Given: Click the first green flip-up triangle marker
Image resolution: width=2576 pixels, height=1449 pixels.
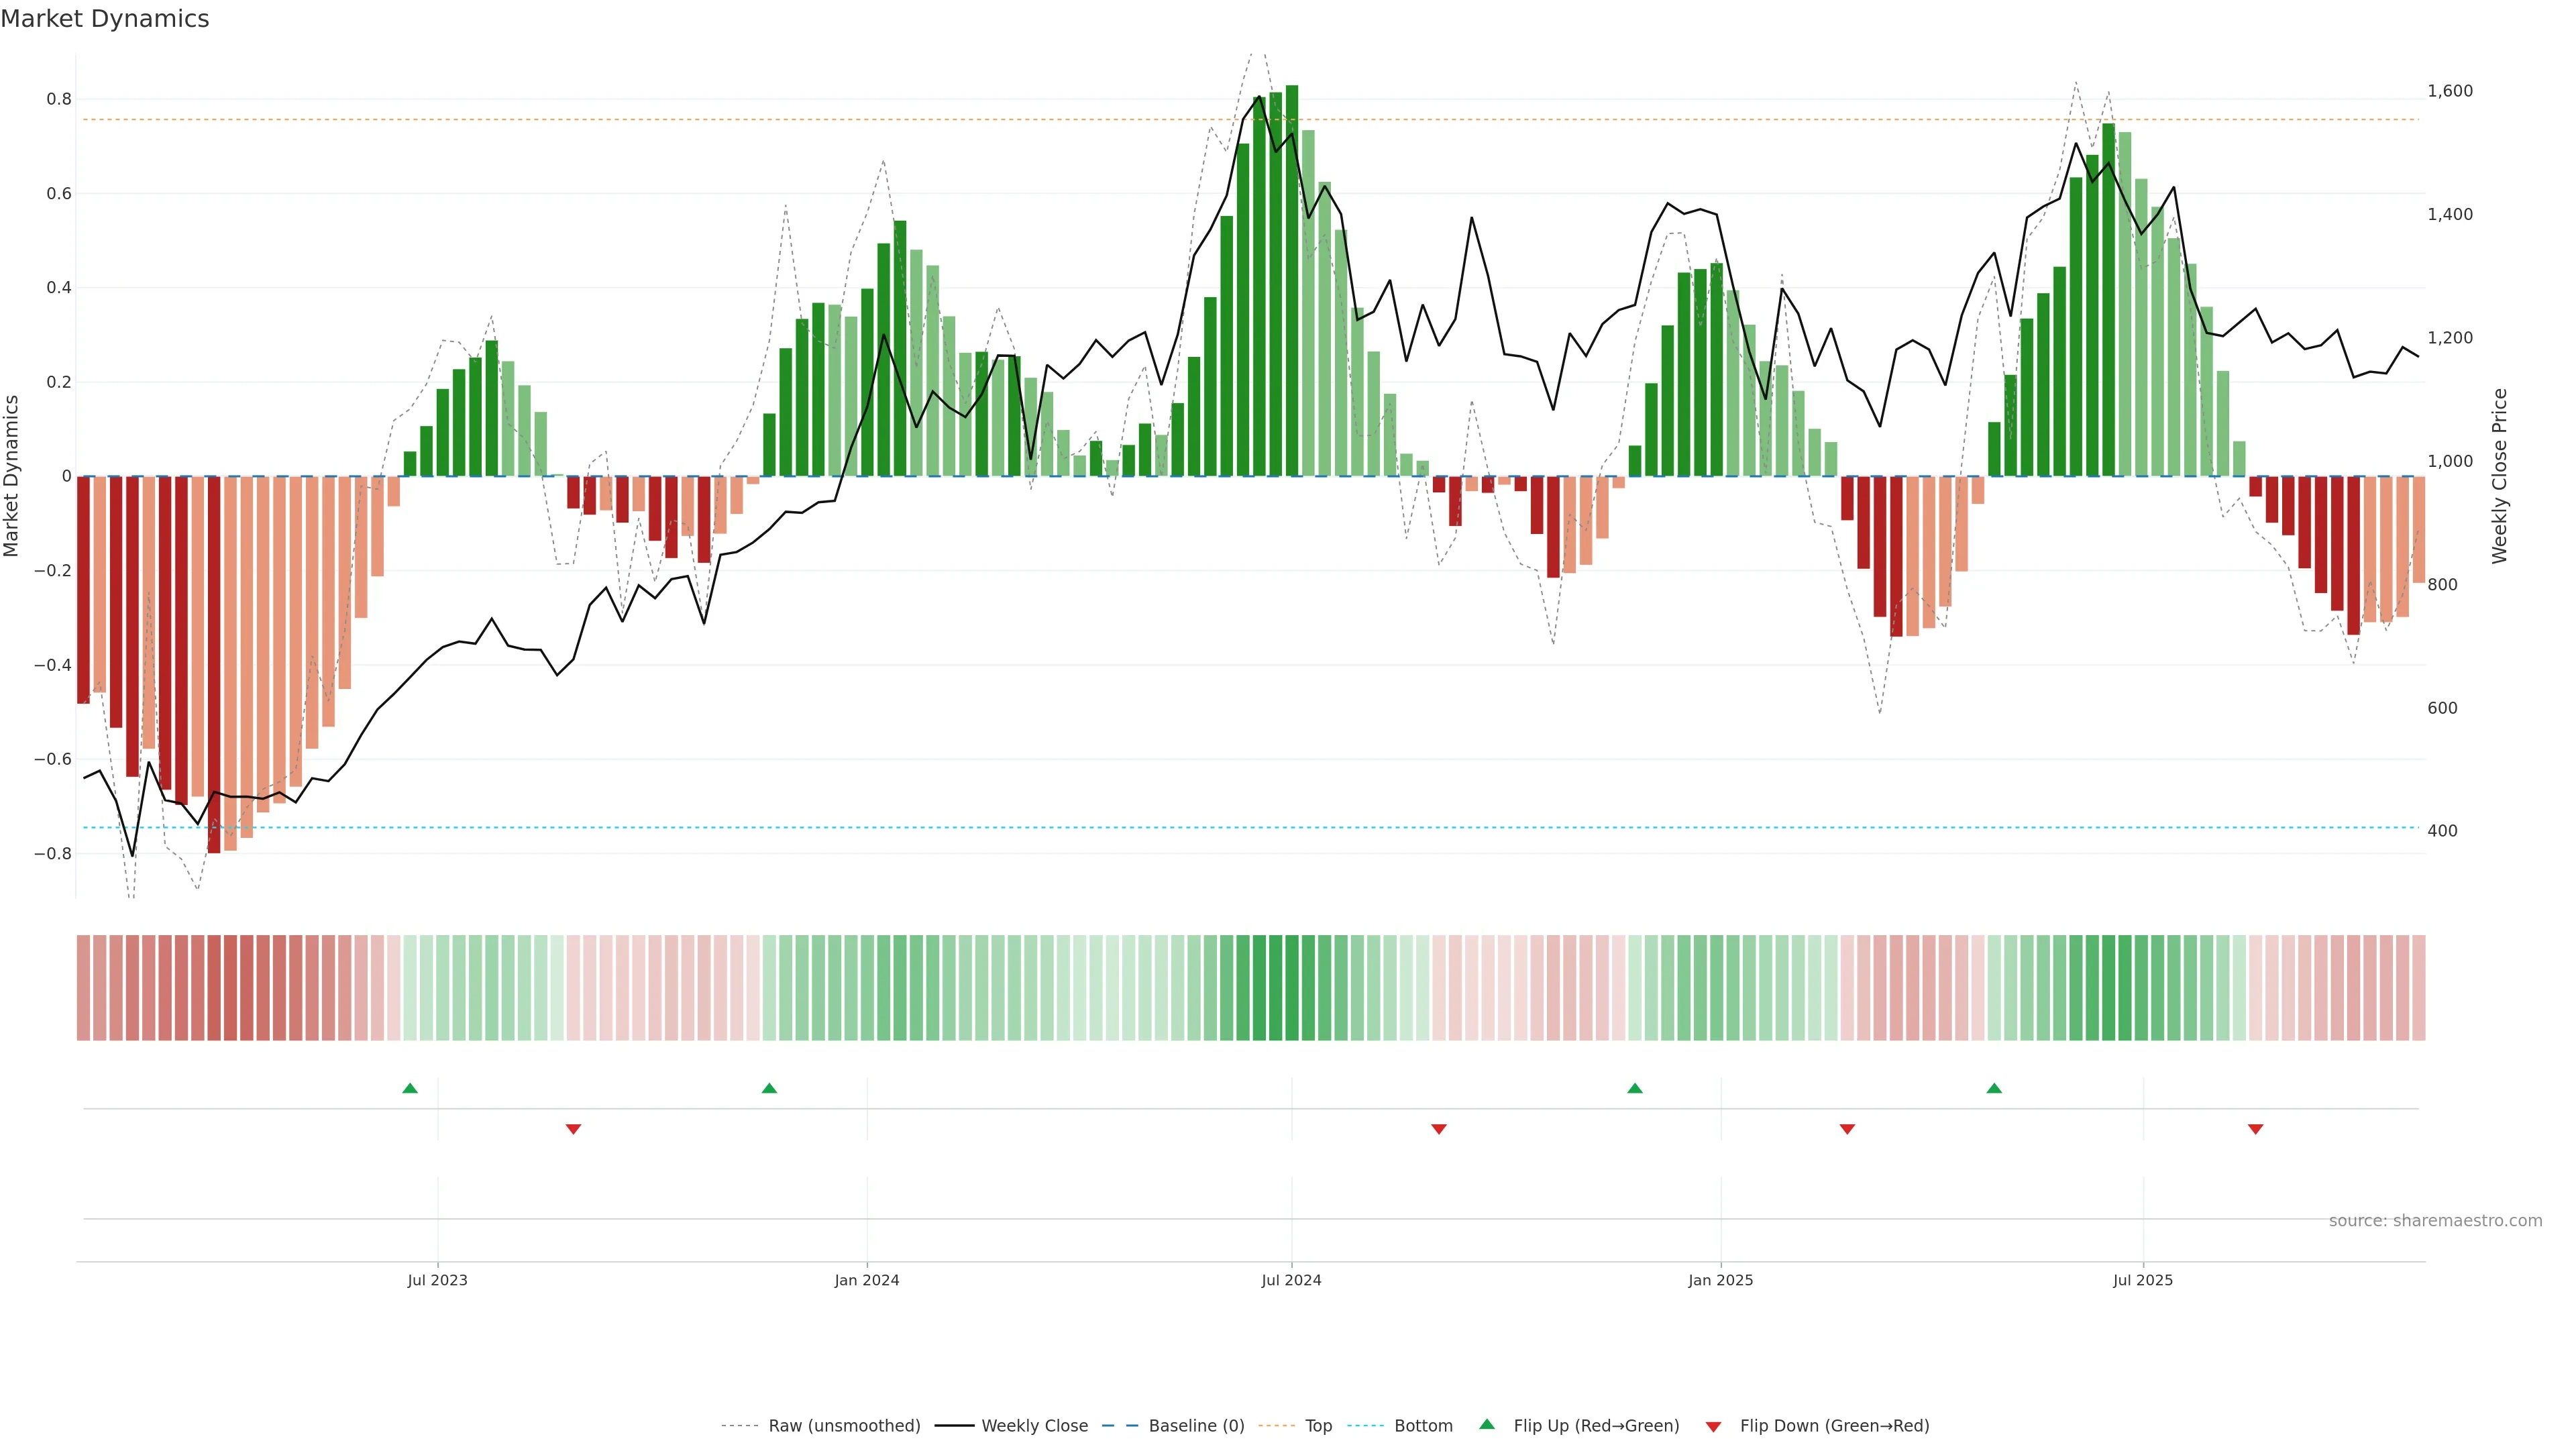Looking at the screenshot, I should click(410, 1088).
